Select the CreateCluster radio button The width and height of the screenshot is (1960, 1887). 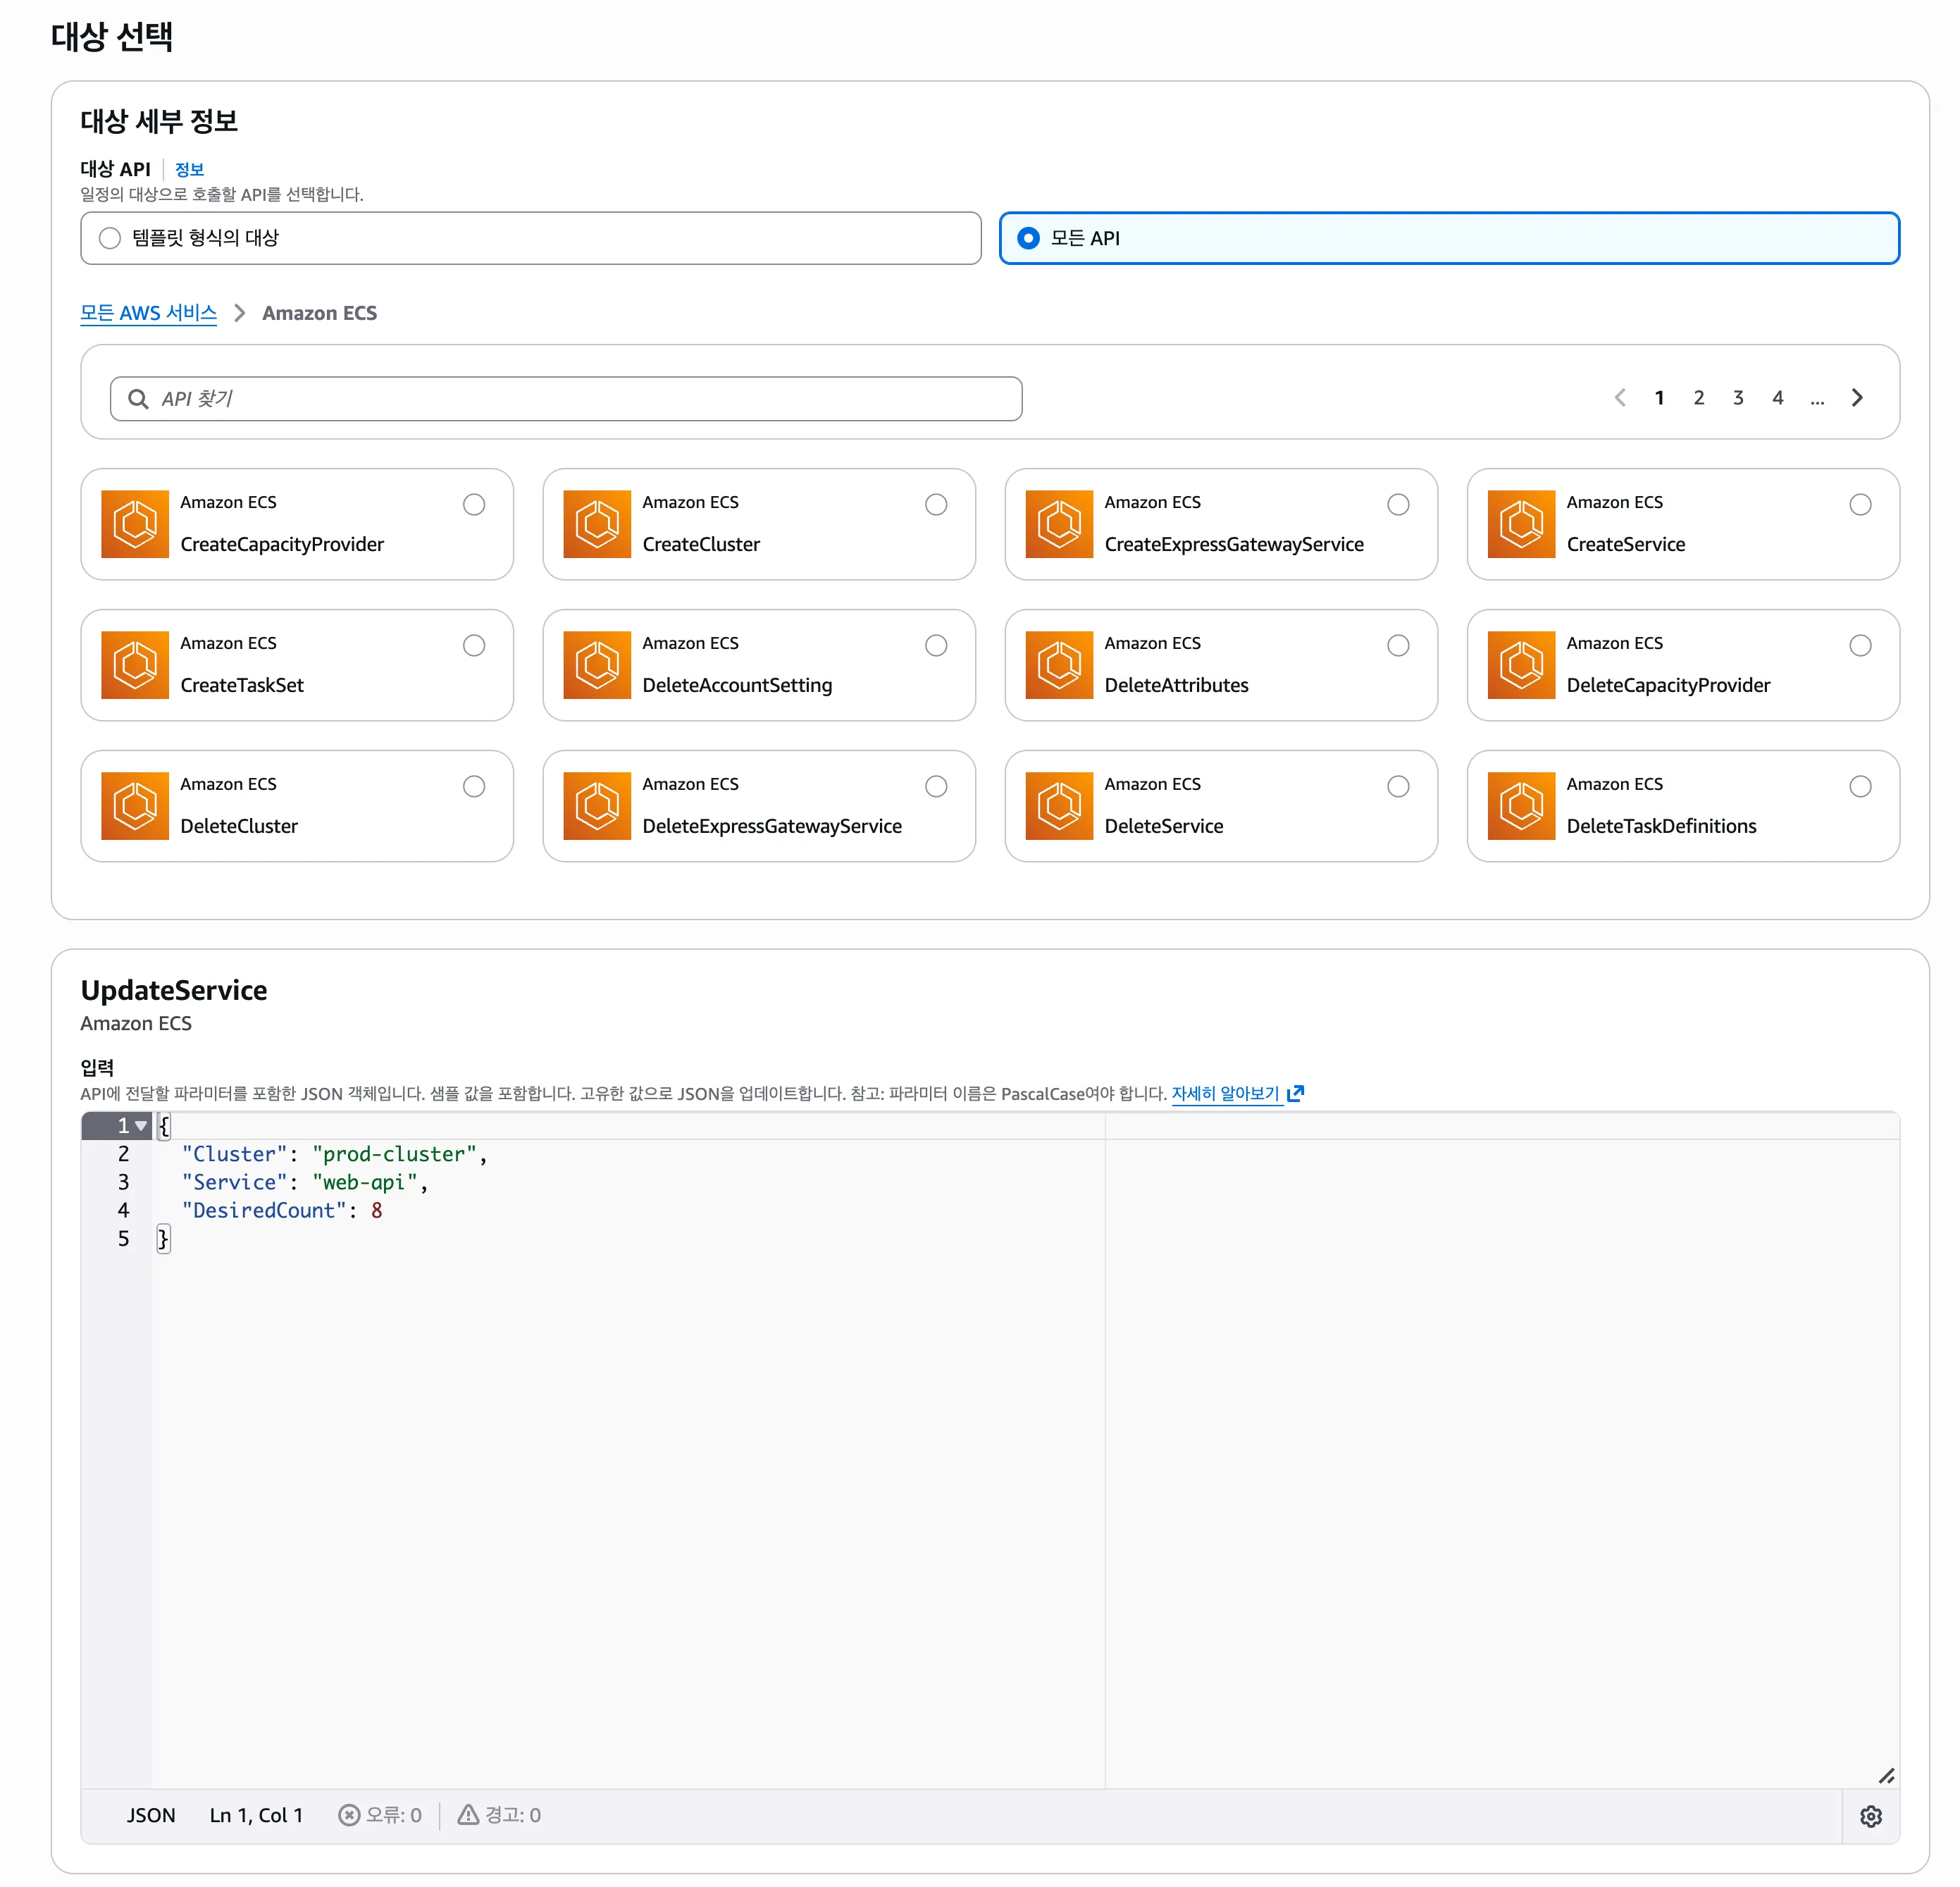(936, 504)
